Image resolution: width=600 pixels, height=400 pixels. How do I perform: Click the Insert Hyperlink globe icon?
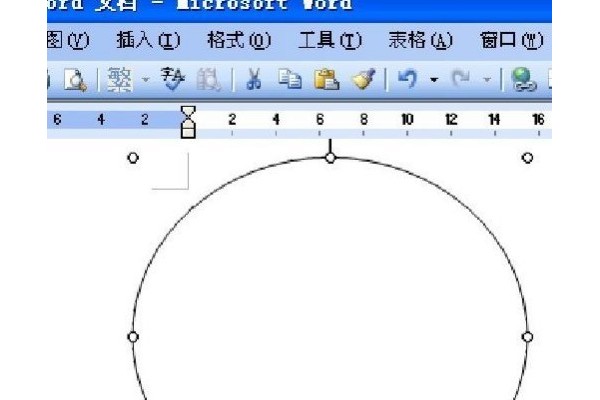tap(524, 80)
